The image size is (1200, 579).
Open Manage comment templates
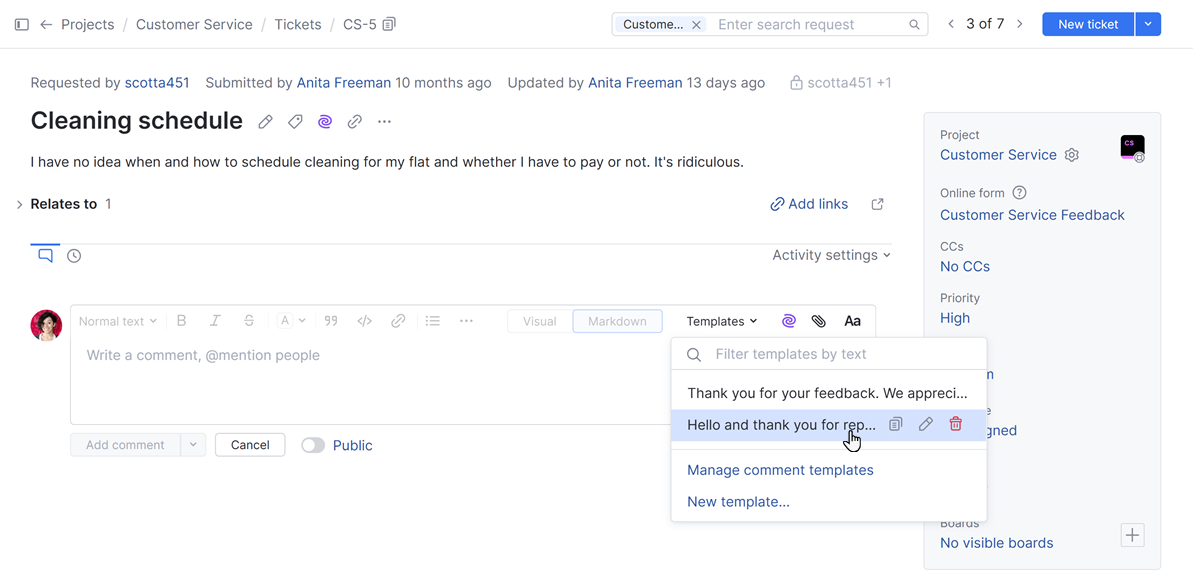[x=780, y=469]
